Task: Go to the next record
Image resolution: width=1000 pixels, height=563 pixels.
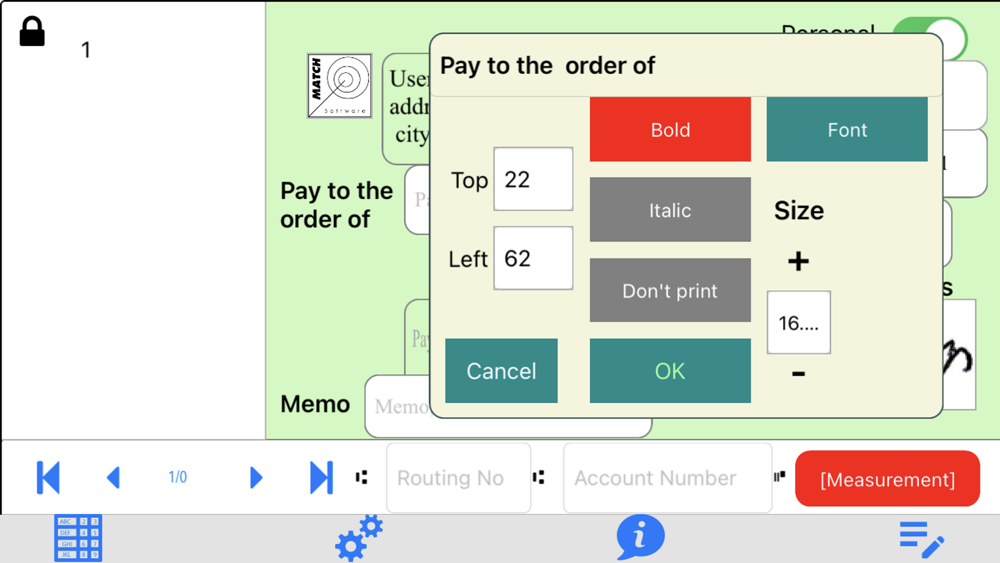Action: pos(255,478)
